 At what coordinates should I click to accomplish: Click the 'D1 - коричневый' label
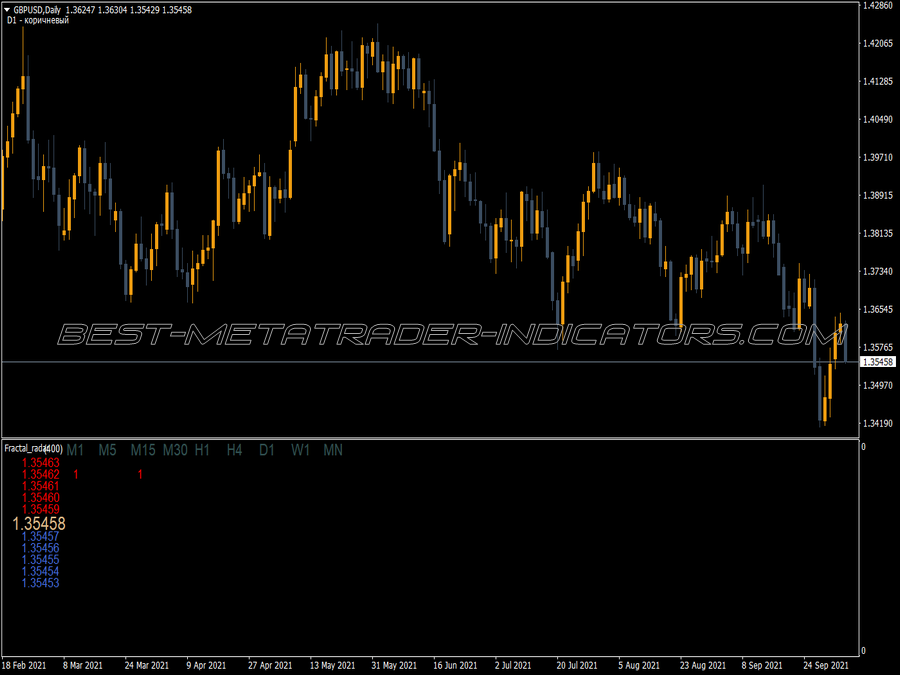(x=38, y=20)
